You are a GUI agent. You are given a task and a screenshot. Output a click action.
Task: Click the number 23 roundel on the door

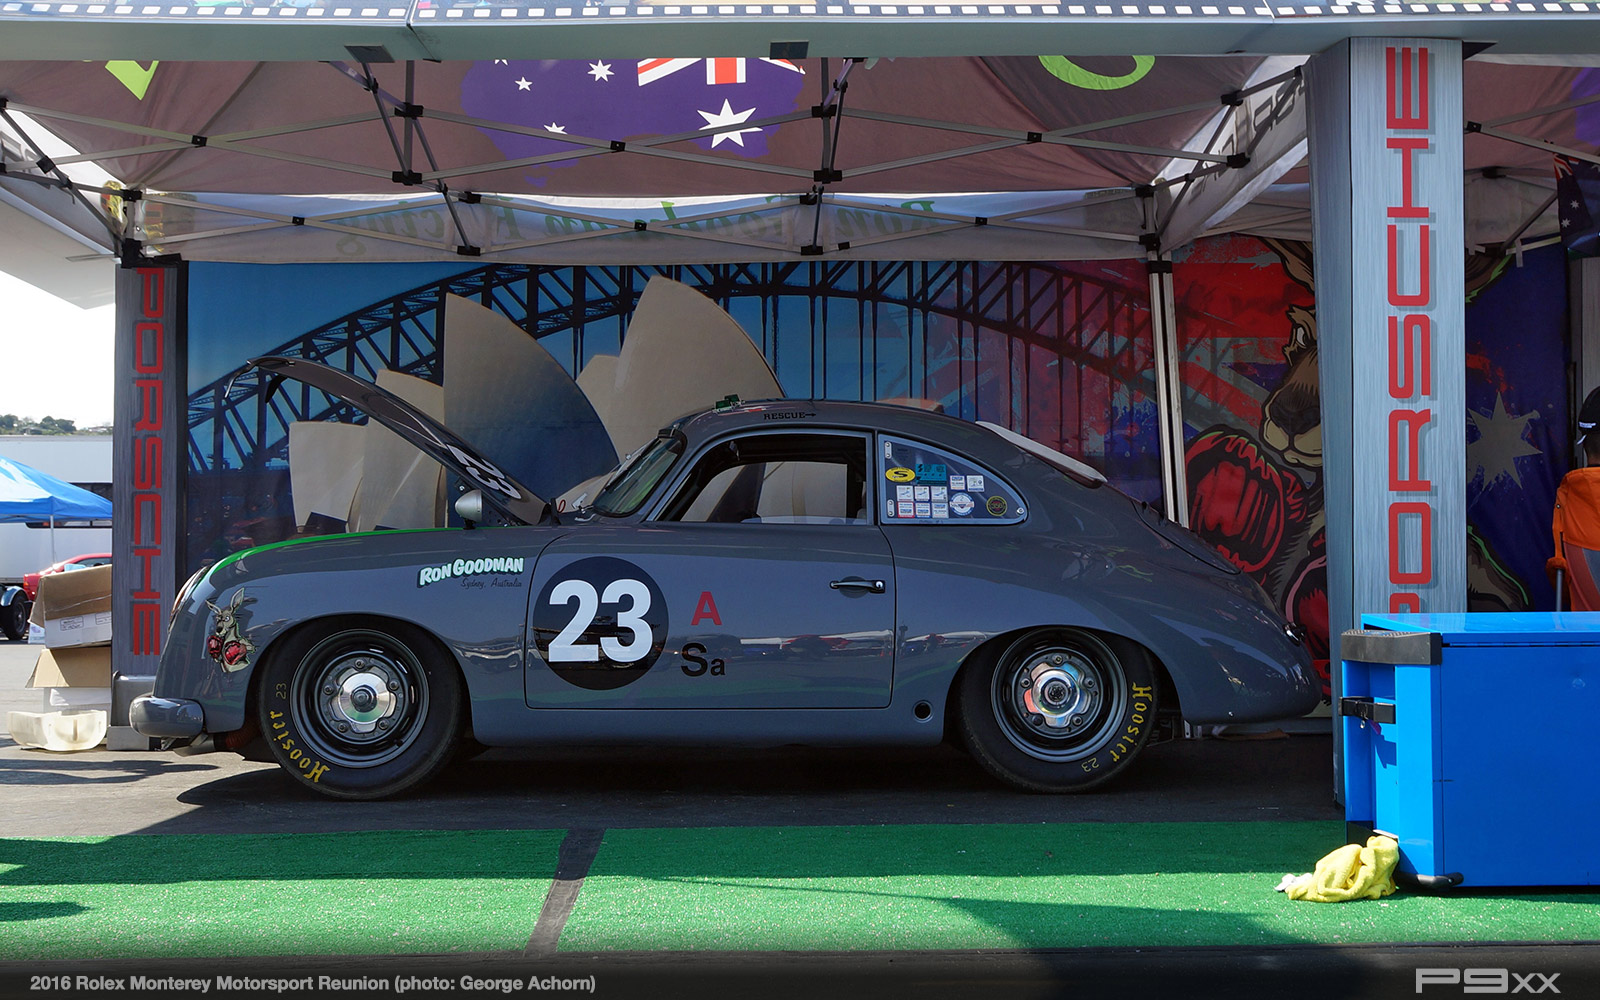click(x=600, y=623)
